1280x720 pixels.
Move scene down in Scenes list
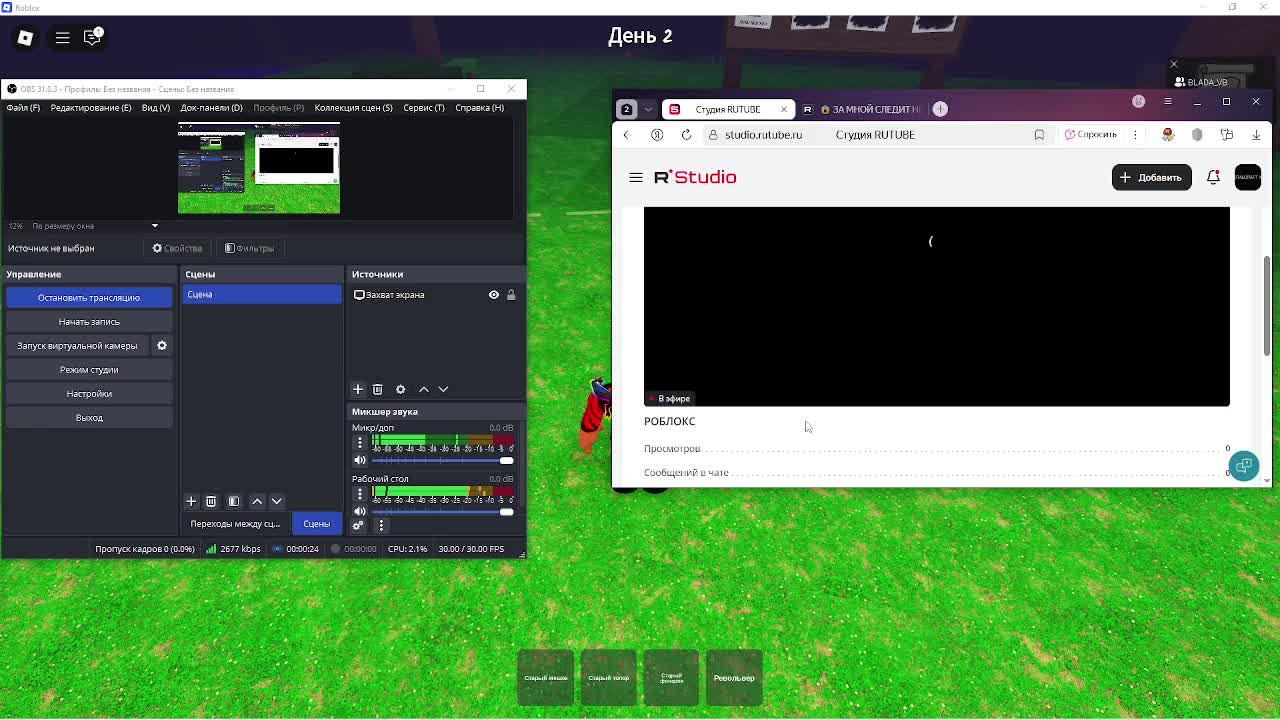coord(277,501)
